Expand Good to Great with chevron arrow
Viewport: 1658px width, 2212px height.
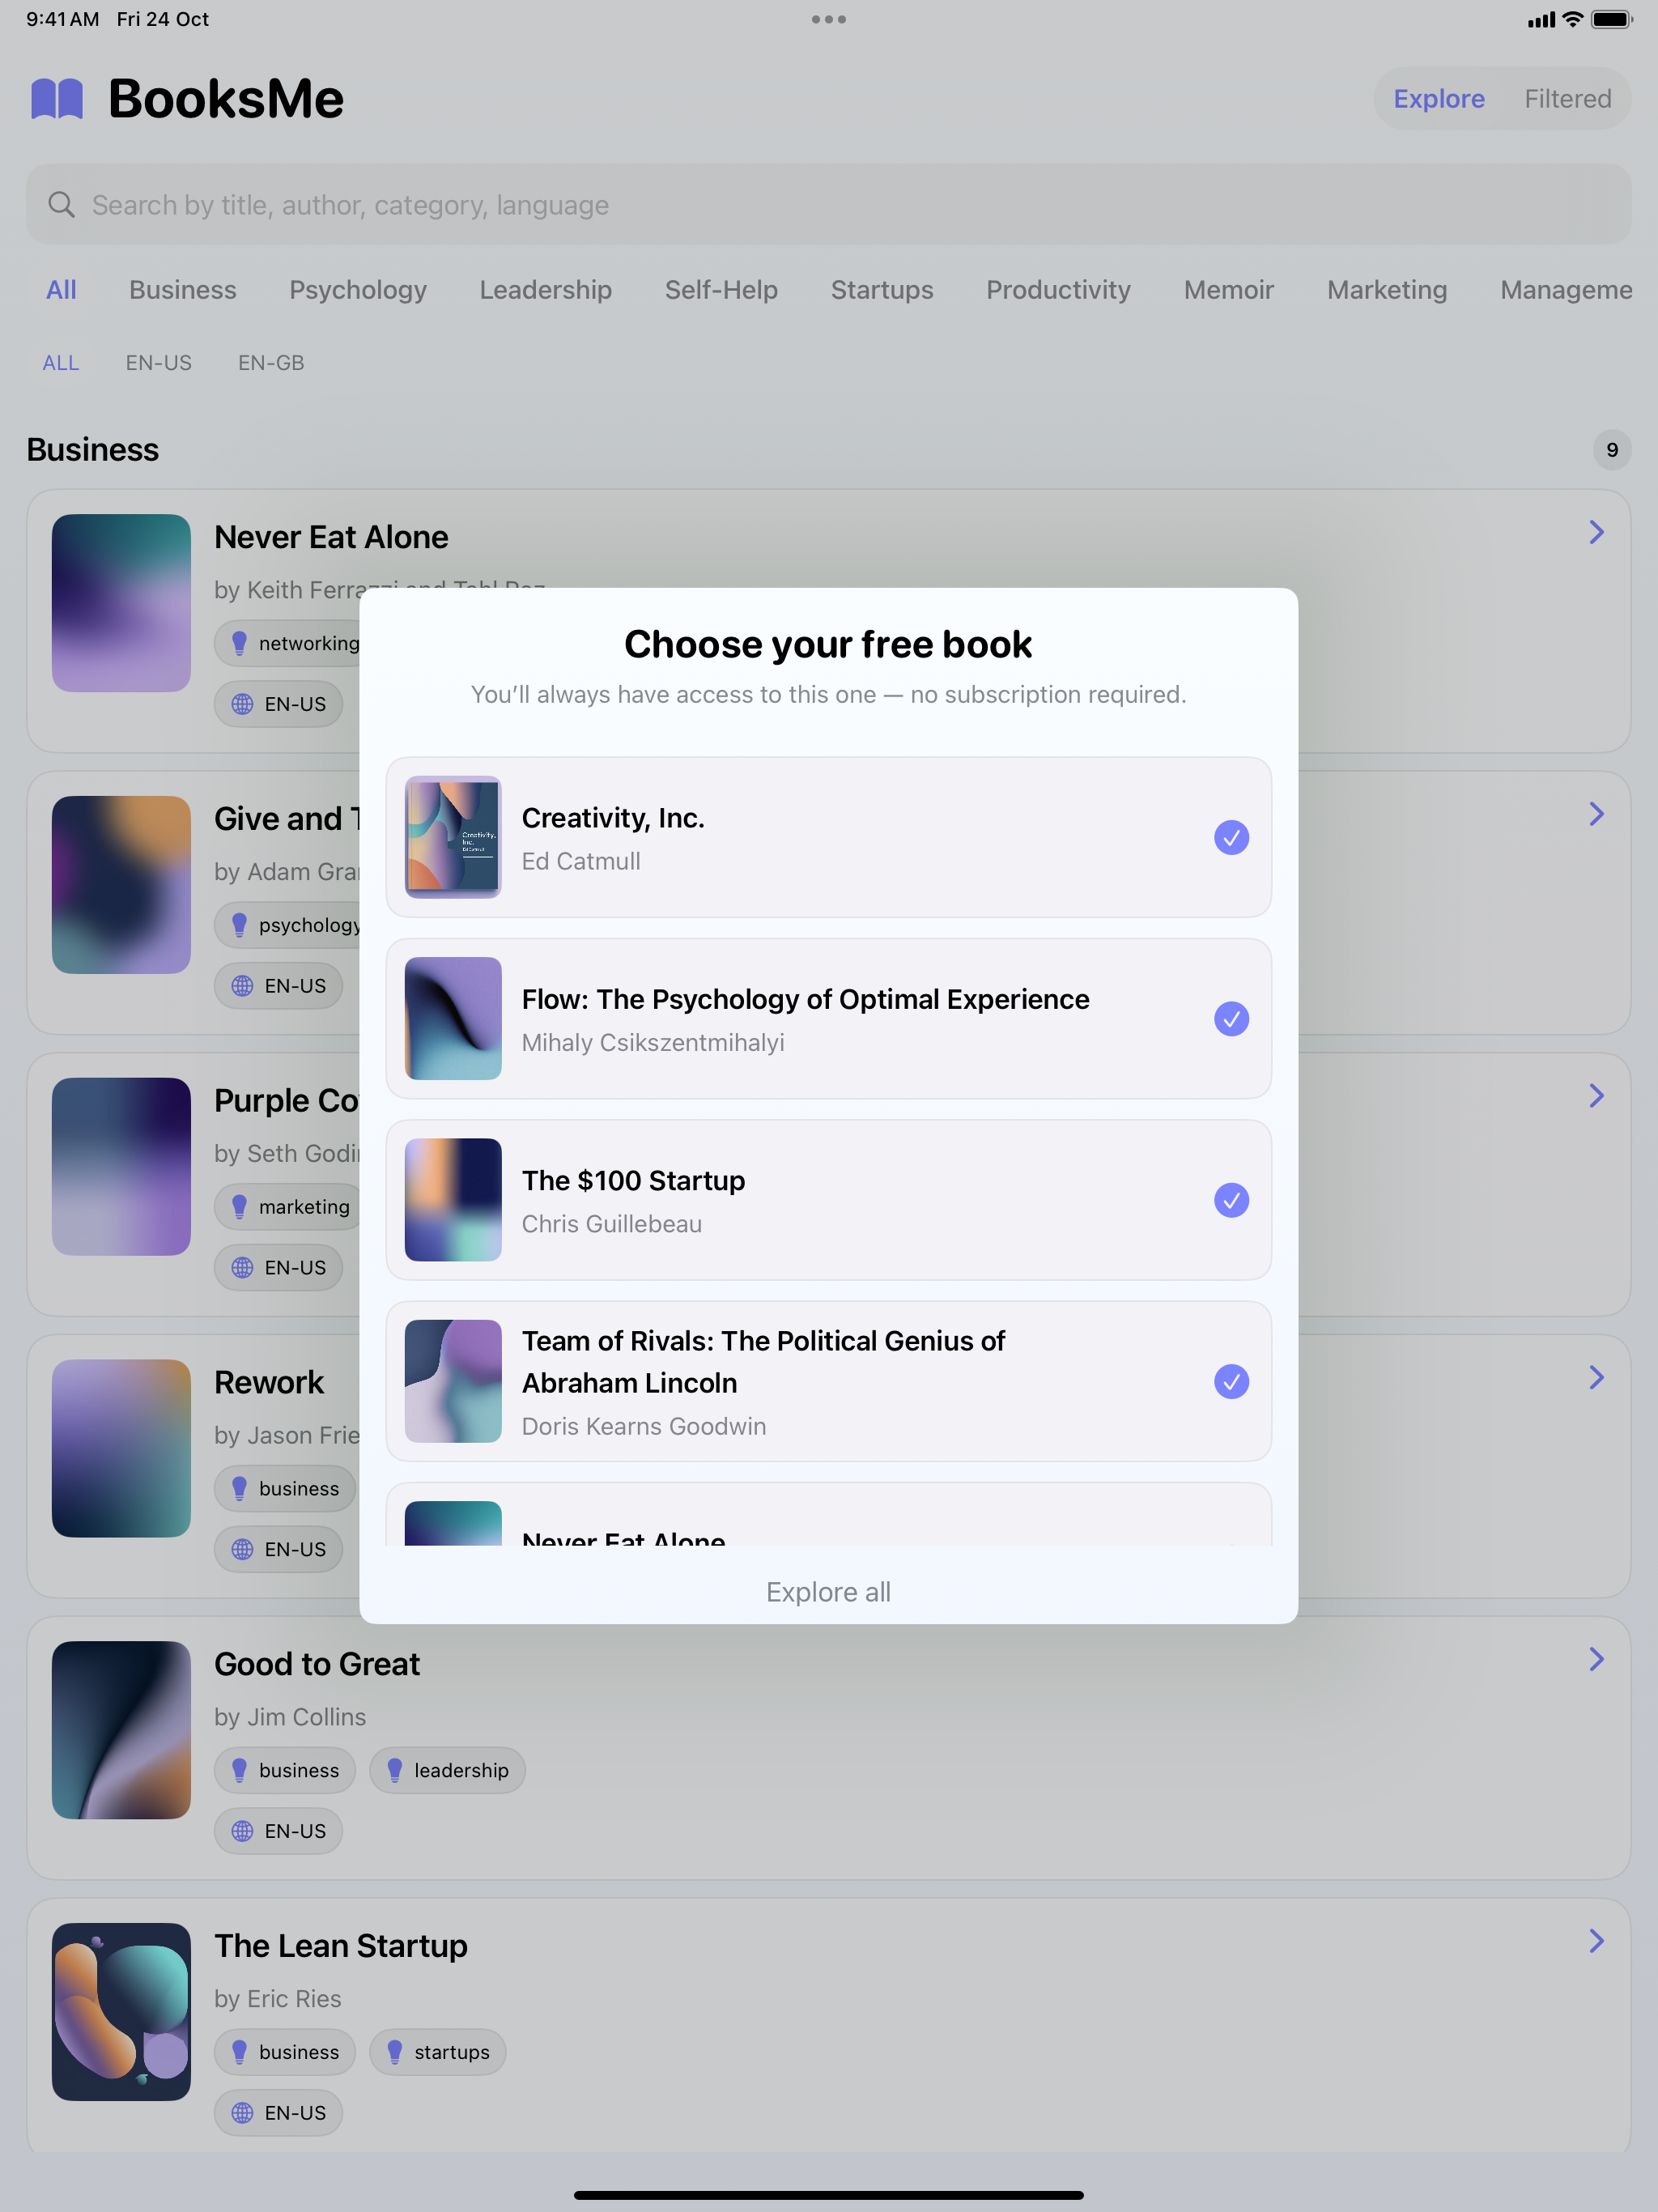1596,1660
